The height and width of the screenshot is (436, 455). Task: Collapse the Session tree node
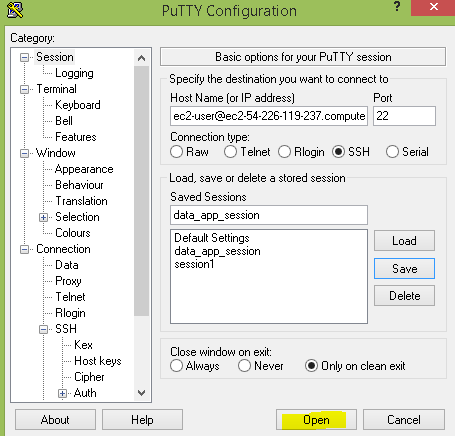pos(24,57)
